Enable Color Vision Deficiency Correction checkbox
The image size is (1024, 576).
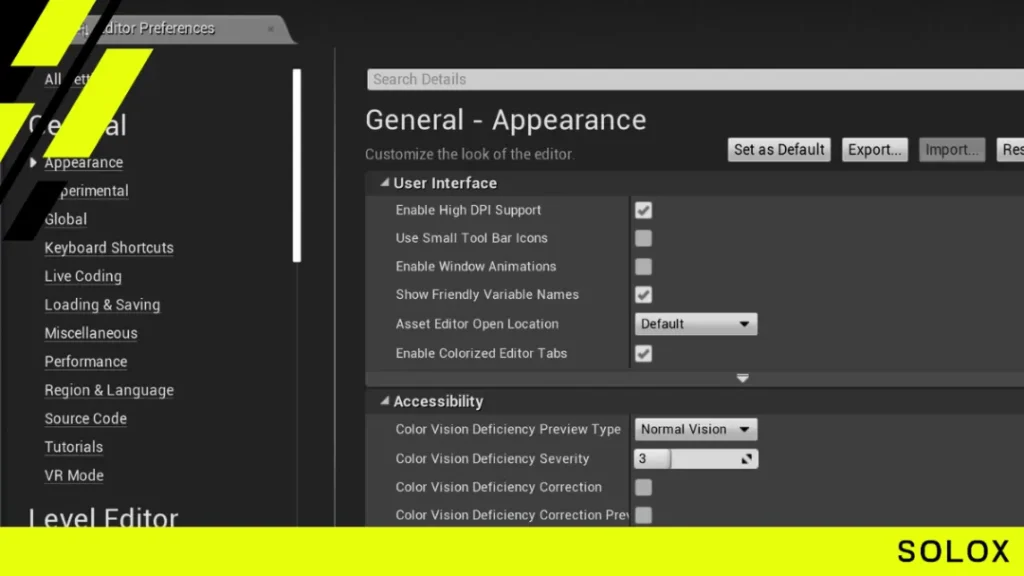[643, 487]
